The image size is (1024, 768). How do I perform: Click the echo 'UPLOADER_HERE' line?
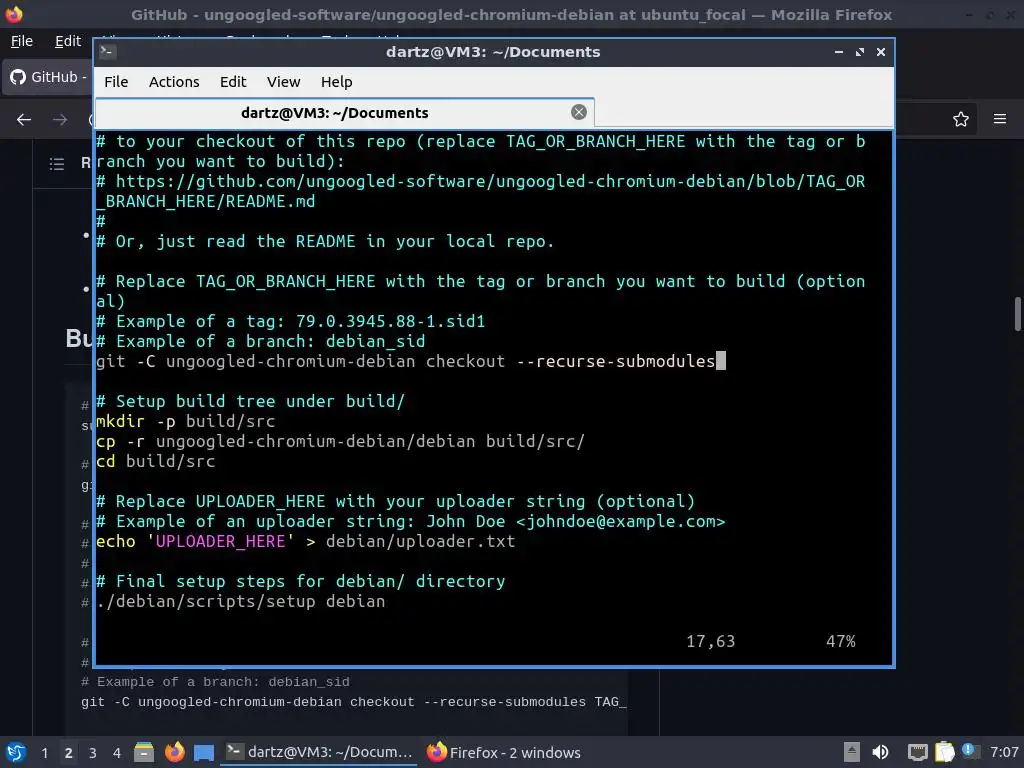point(306,541)
